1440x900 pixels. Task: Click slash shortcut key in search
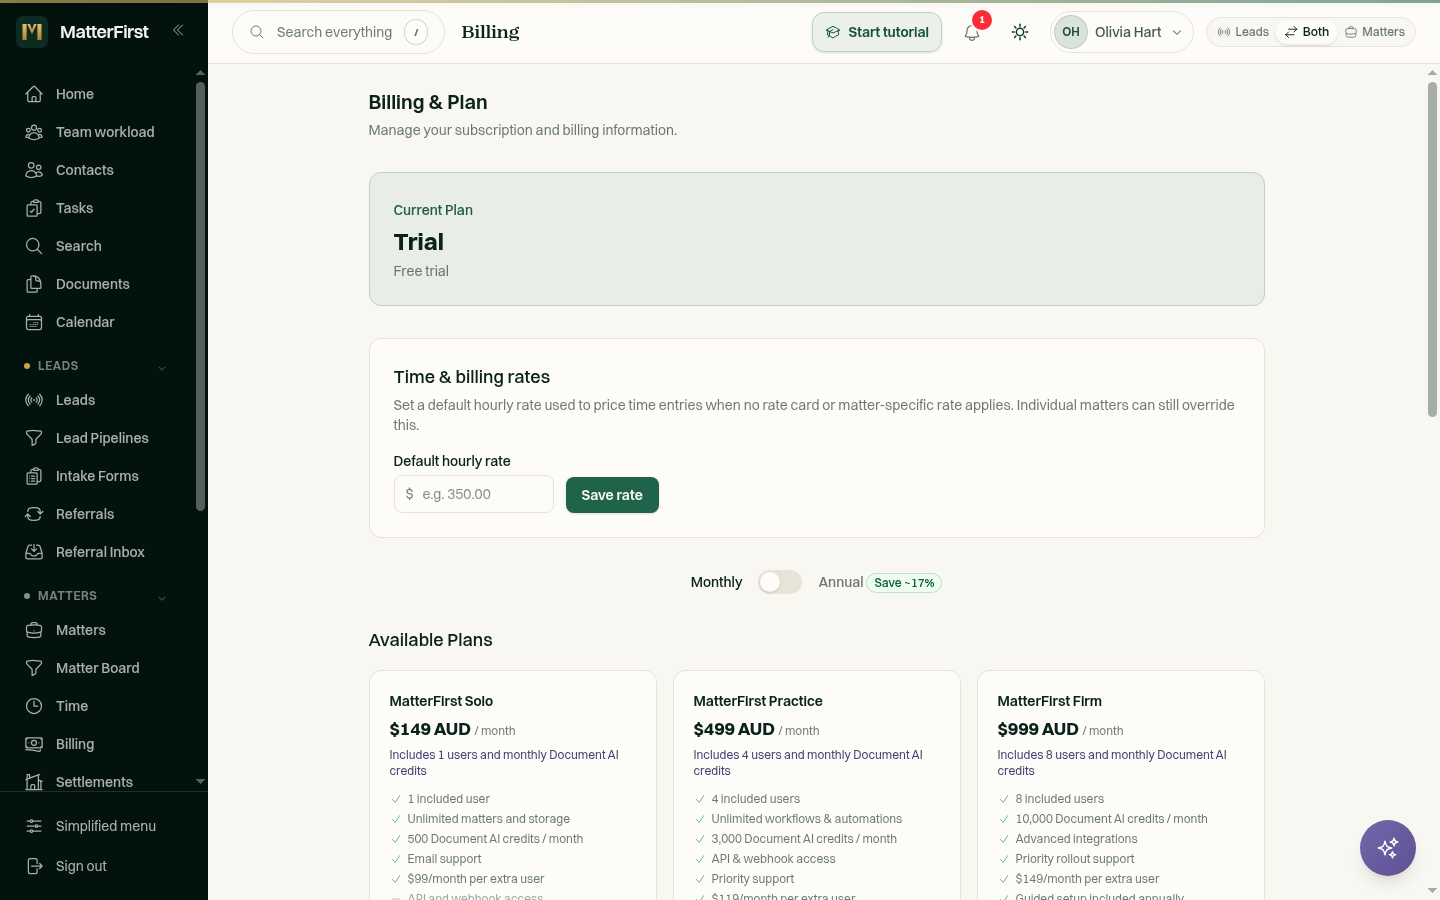coord(416,32)
